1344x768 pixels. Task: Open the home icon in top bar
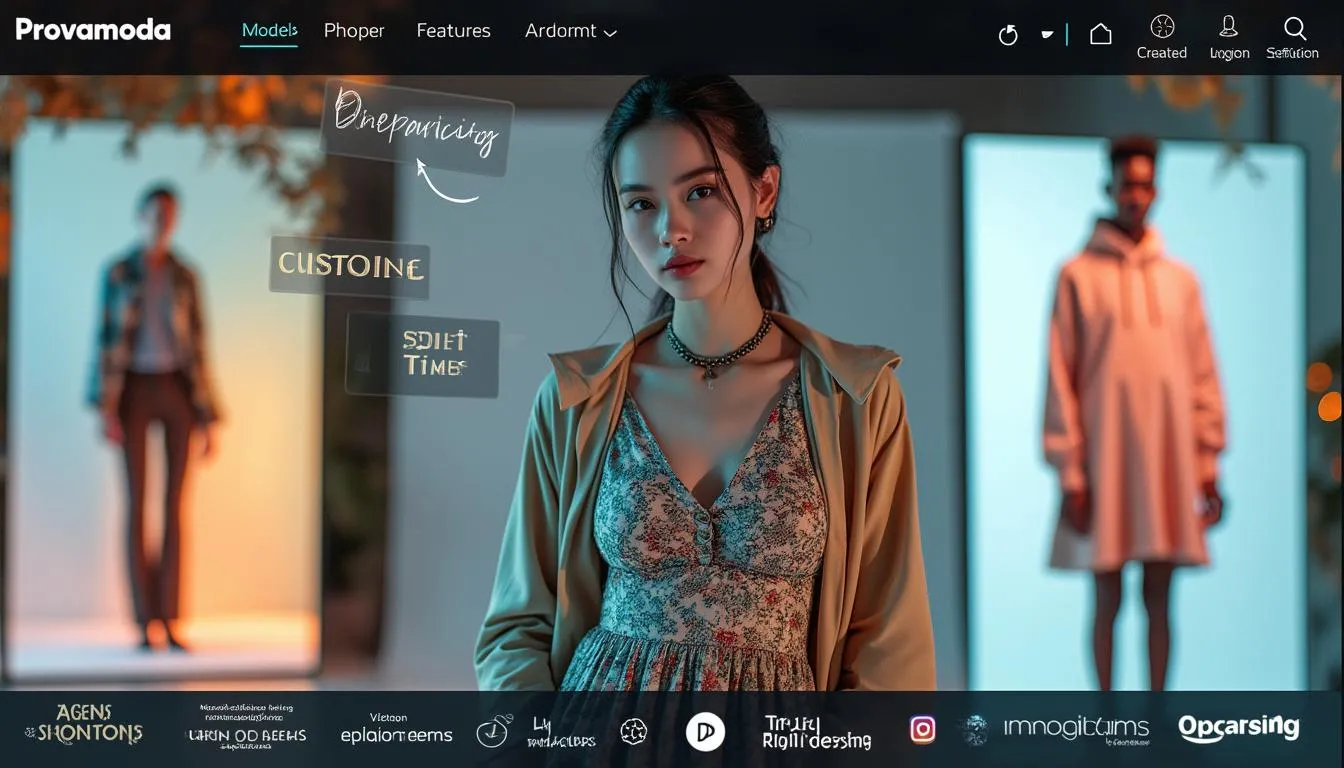[x=1100, y=34]
